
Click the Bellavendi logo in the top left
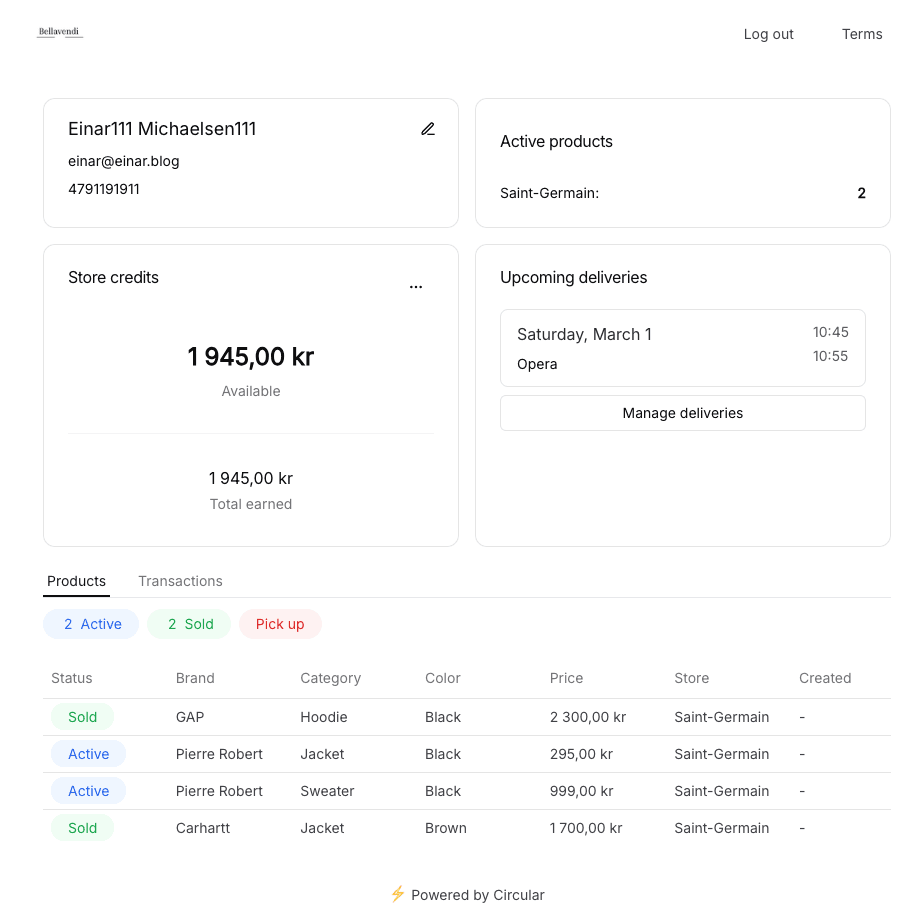pos(60,31)
